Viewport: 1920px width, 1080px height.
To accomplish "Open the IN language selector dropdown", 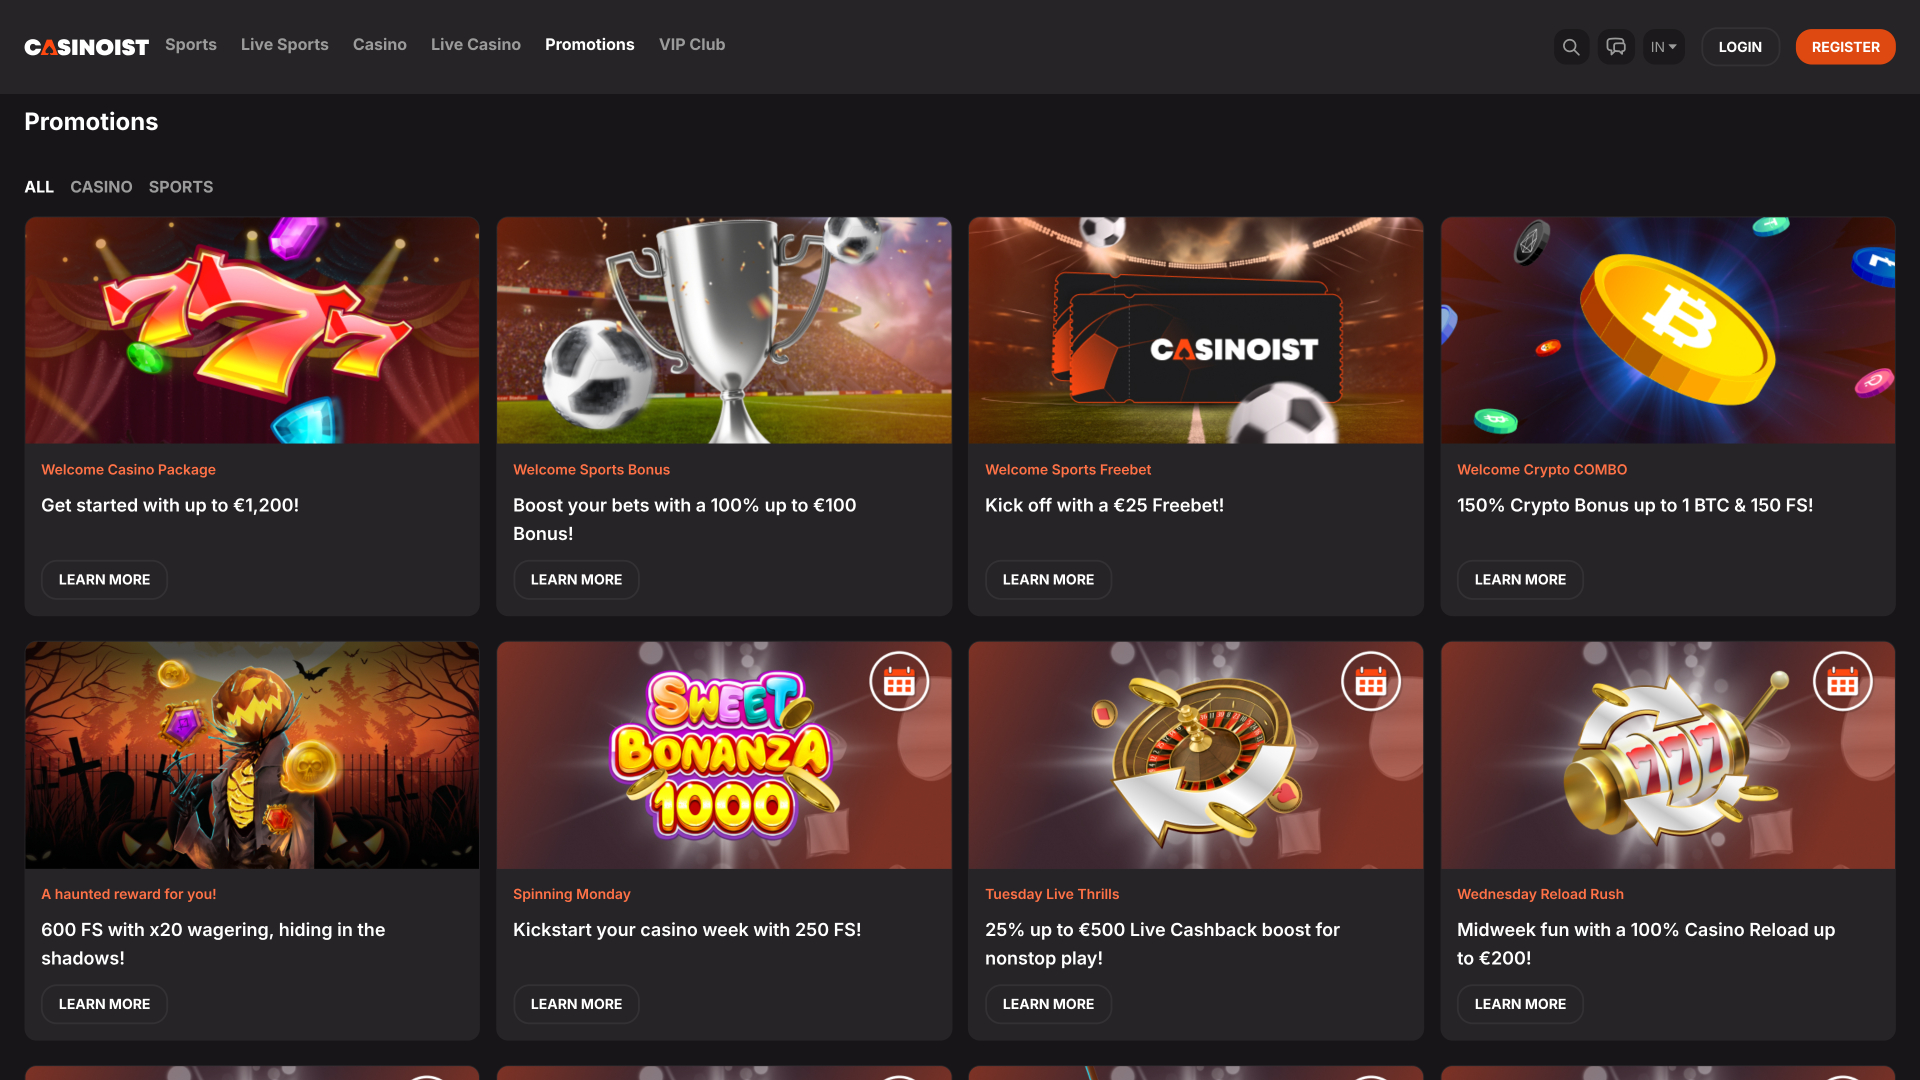I will [1663, 46].
